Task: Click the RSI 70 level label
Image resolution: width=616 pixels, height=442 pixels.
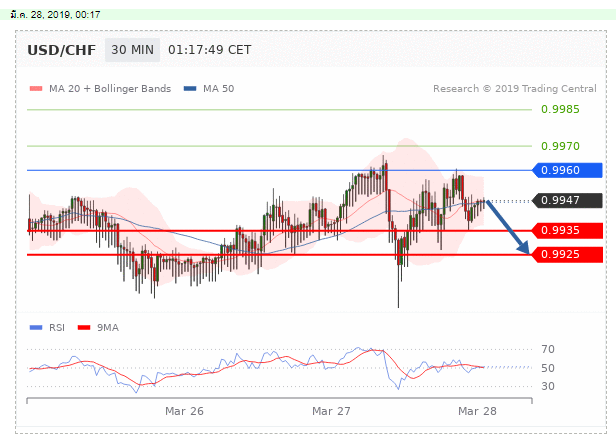Action: (x=548, y=349)
